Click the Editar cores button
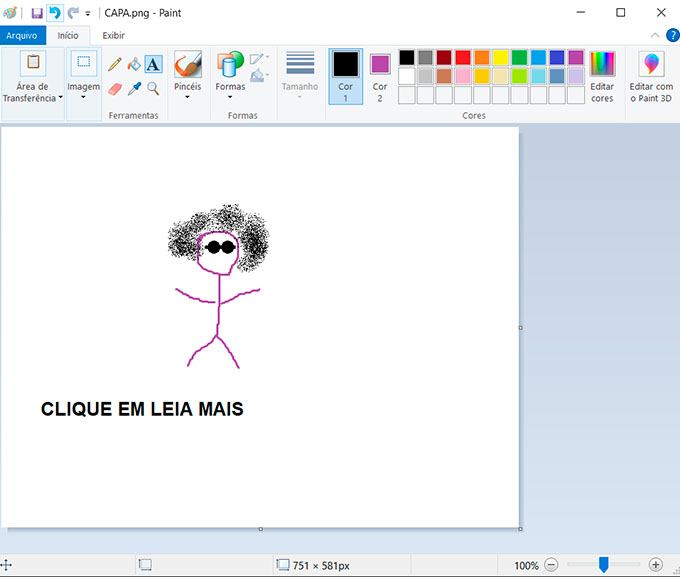This screenshot has width=680, height=577. pos(602,77)
